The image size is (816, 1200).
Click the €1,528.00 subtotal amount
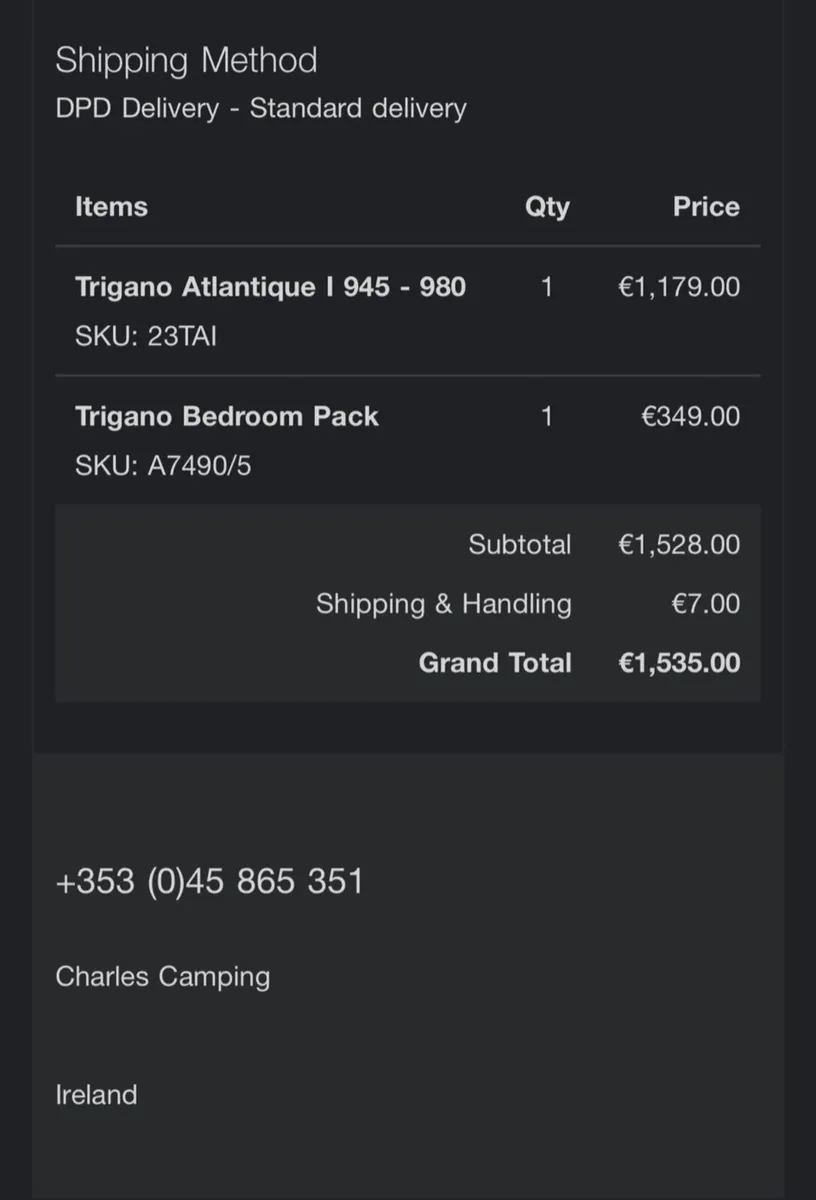[x=679, y=544]
